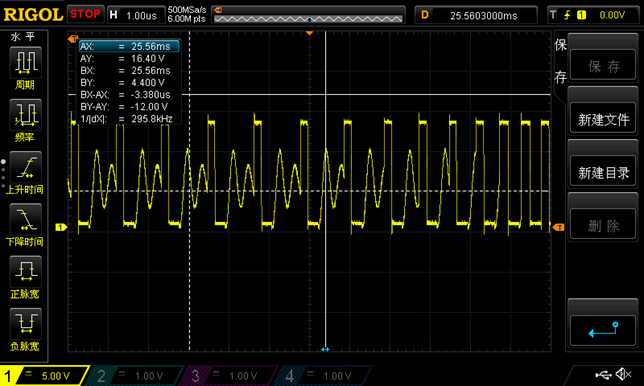This screenshot has width=644, height=386.
Task: Click the USB connection status icon
Action: pyautogui.click(x=603, y=374)
